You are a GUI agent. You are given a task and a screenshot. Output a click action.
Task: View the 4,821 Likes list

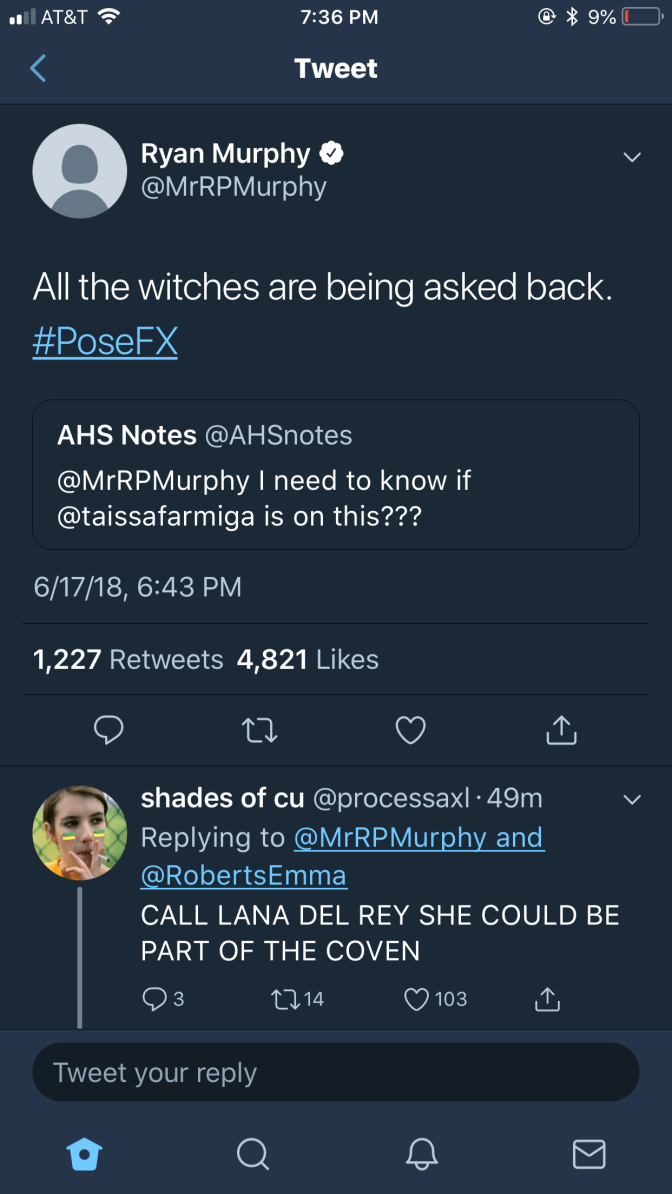point(308,660)
